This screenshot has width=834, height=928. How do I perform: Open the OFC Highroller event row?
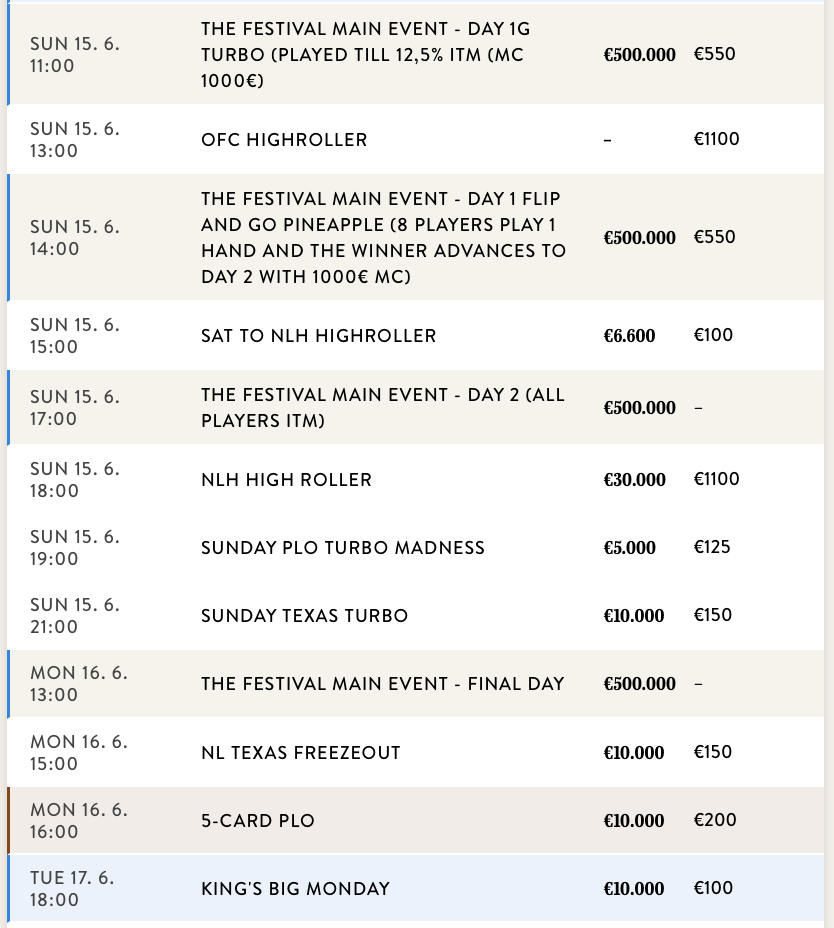point(284,140)
